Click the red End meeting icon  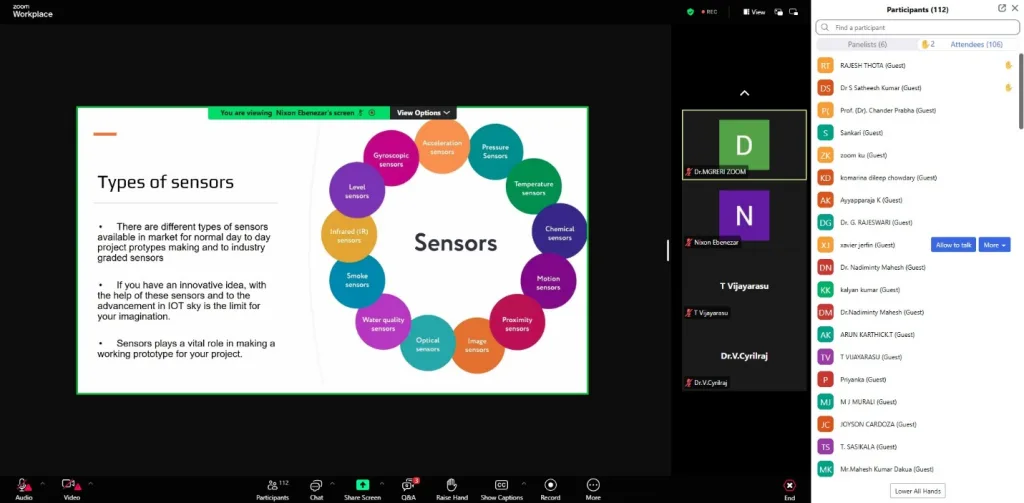pyautogui.click(x=789, y=485)
